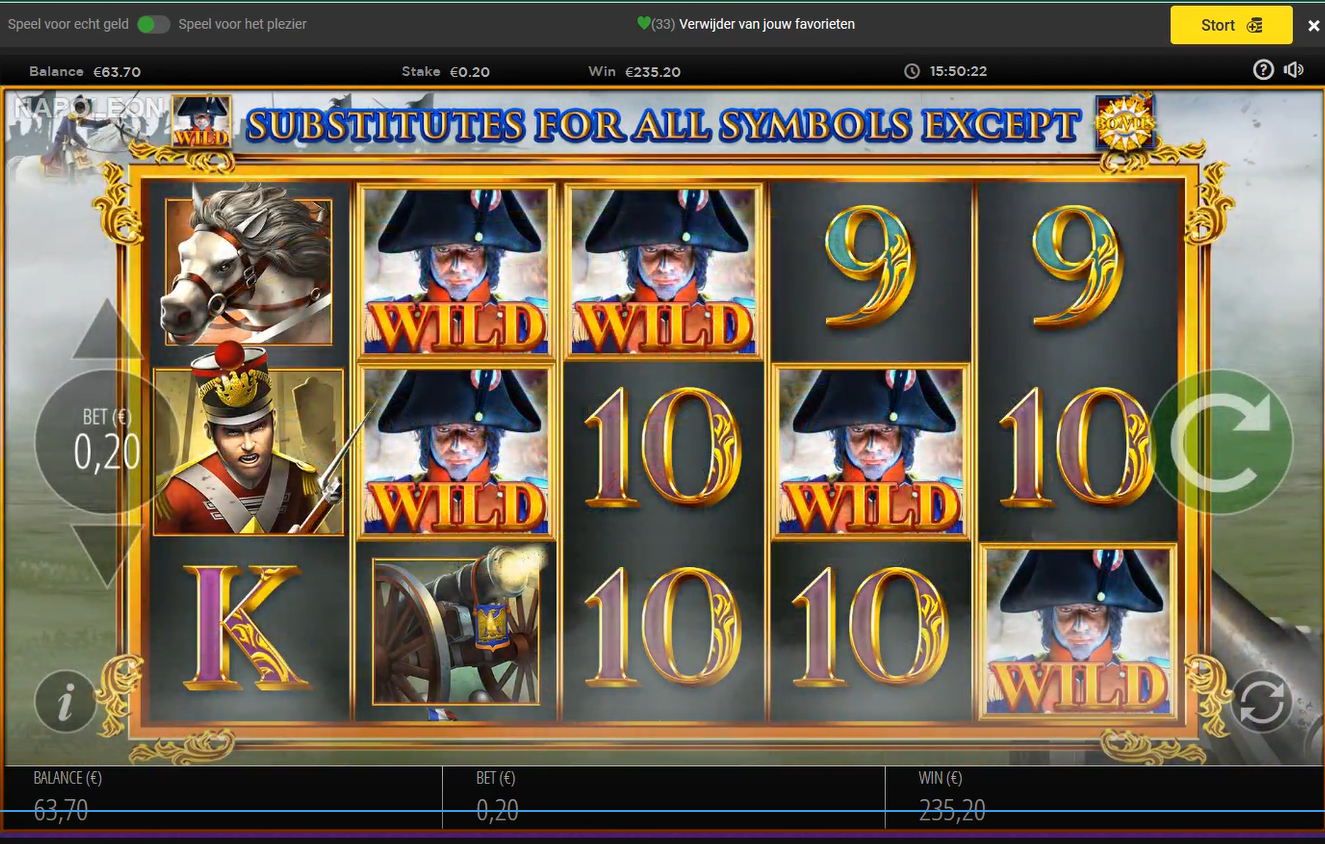Click the white horse symbol

(248, 266)
